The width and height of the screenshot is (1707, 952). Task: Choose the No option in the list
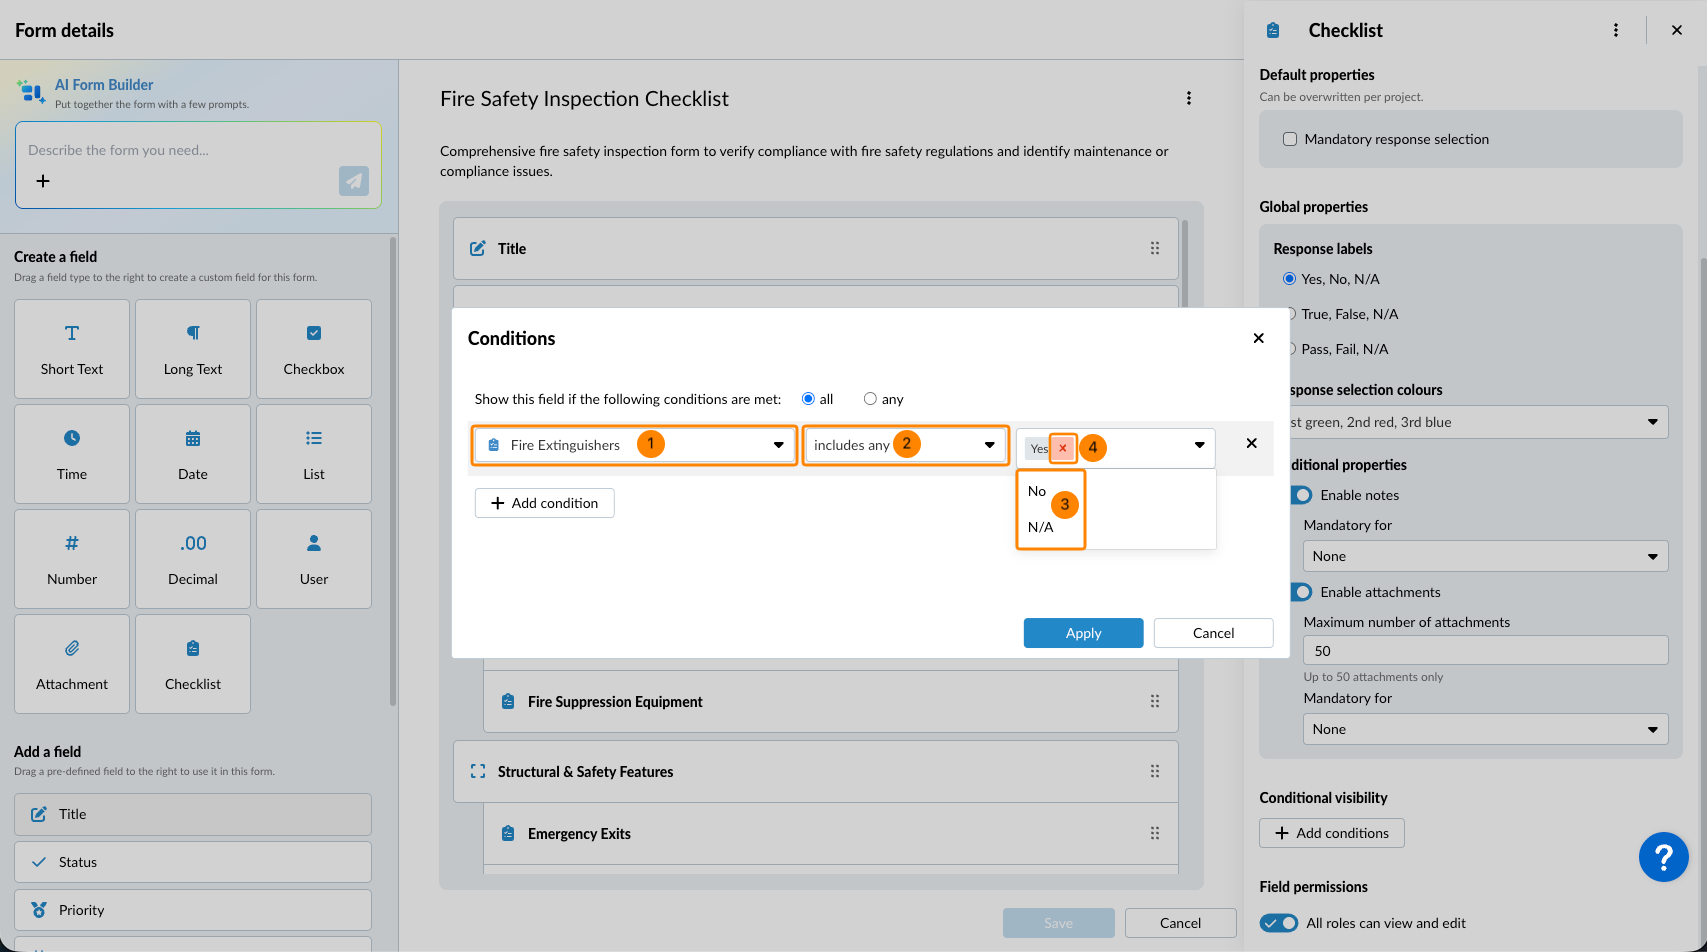(1037, 491)
